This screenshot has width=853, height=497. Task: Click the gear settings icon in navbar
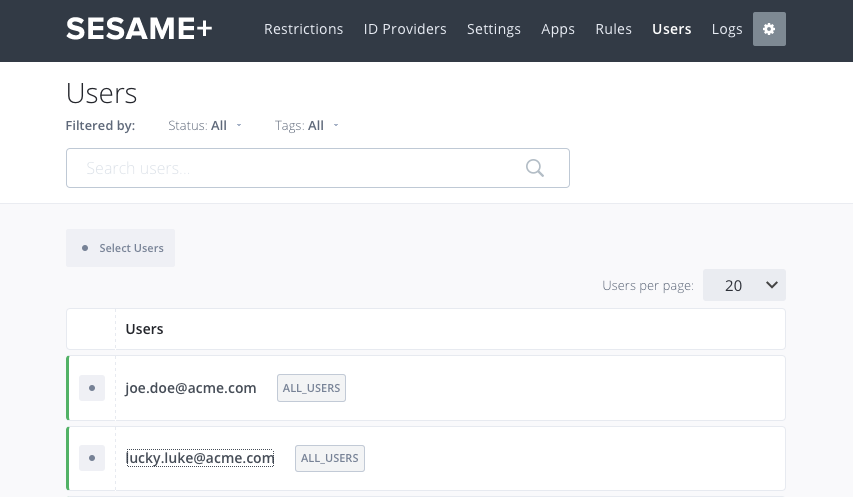769,29
